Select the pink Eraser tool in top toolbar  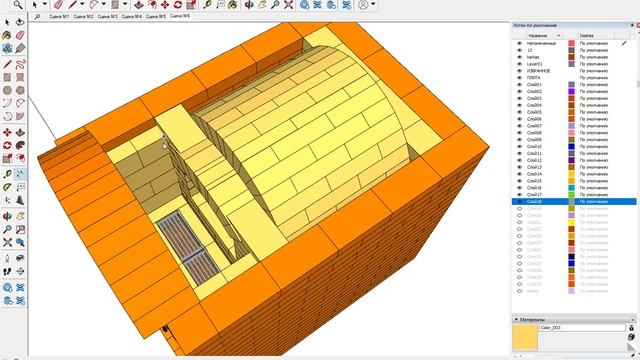pos(58,5)
